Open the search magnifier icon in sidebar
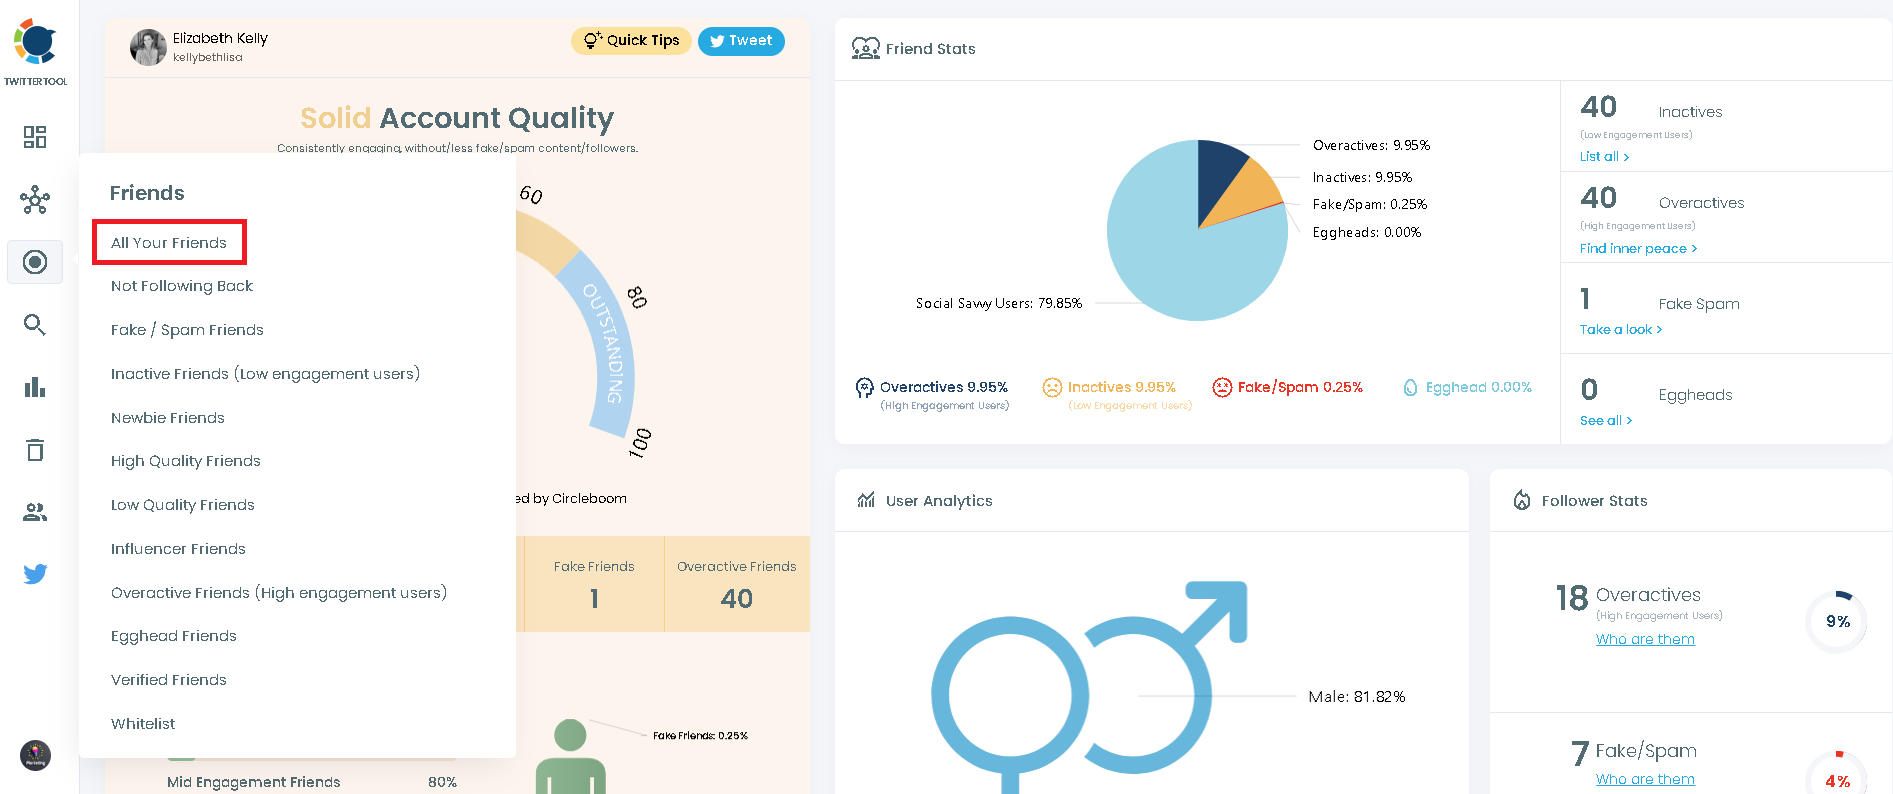Screen dimensions: 1893x794 pyautogui.click(x=35, y=325)
